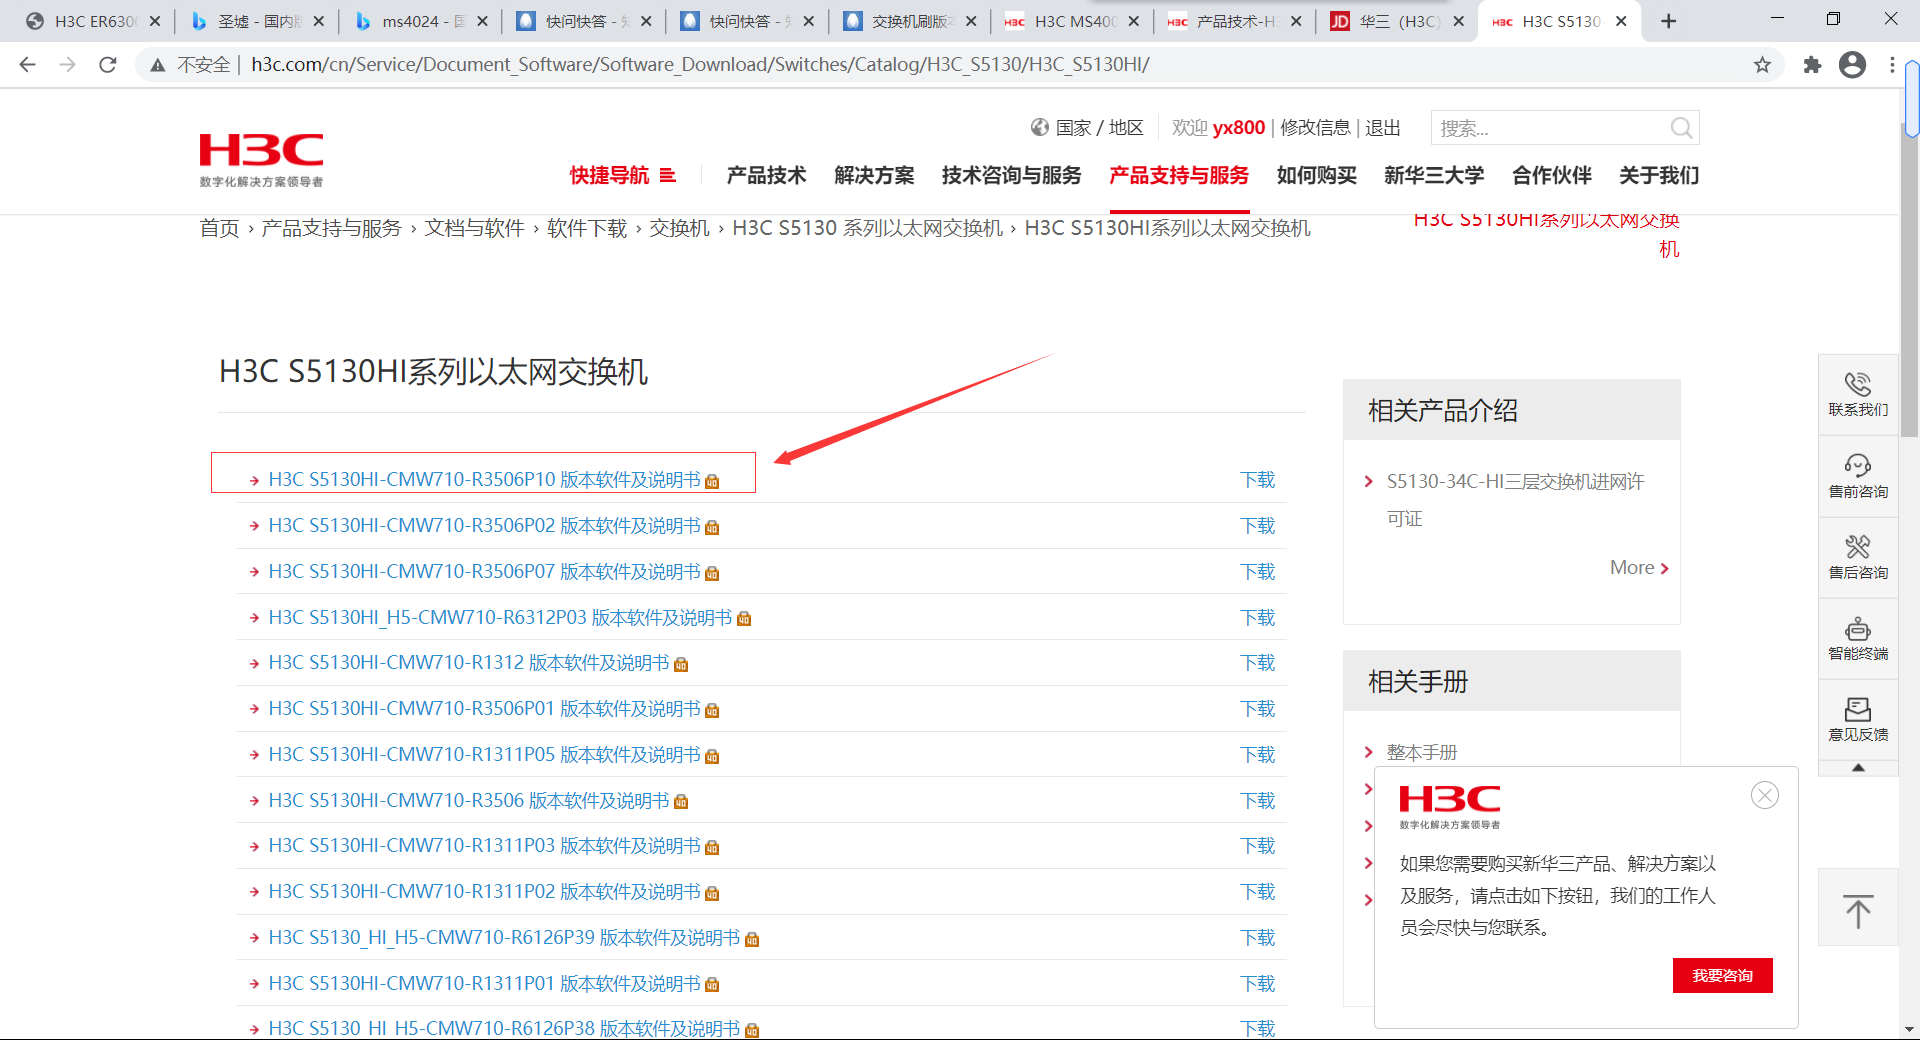This screenshot has height=1040, width=1920.
Task: Expand the 快捷导航 quick navigation menu
Action: pyautogui.click(x=622, y=175)
